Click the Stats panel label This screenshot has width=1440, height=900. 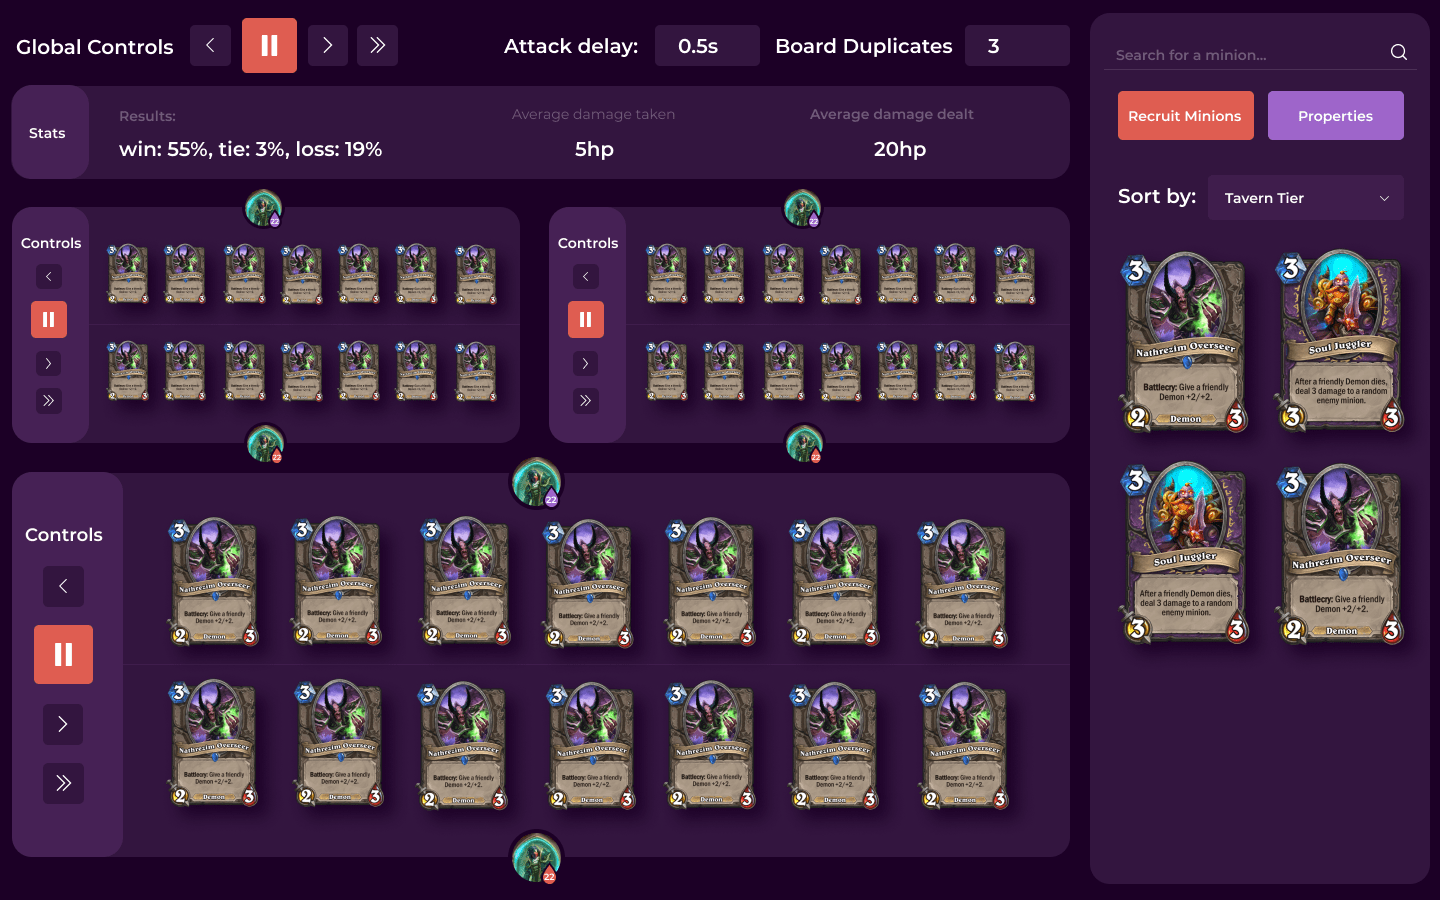[x=49, y=132]
